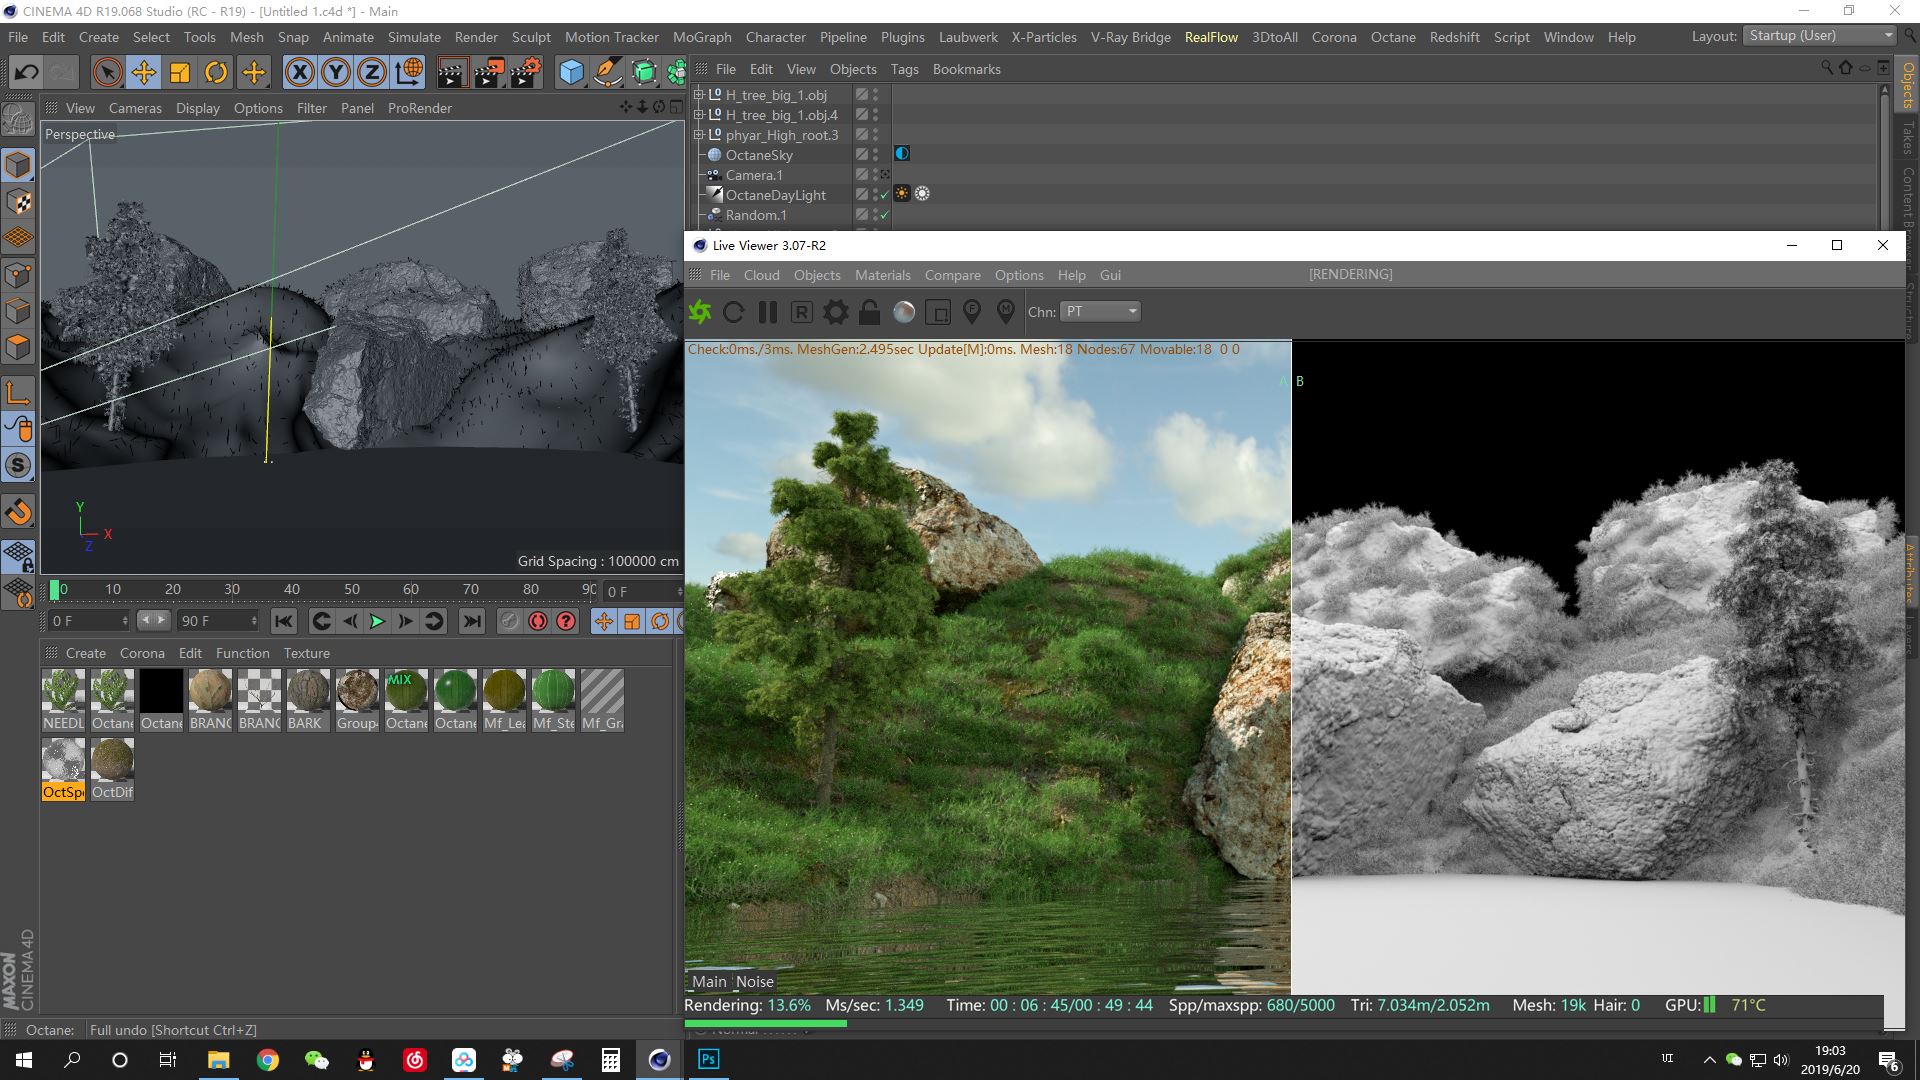The width and height of the screenshot is (1920, 1080).
Task: Open the MoGraph menu
Action: pyautogui.click(x=703, y=37)
